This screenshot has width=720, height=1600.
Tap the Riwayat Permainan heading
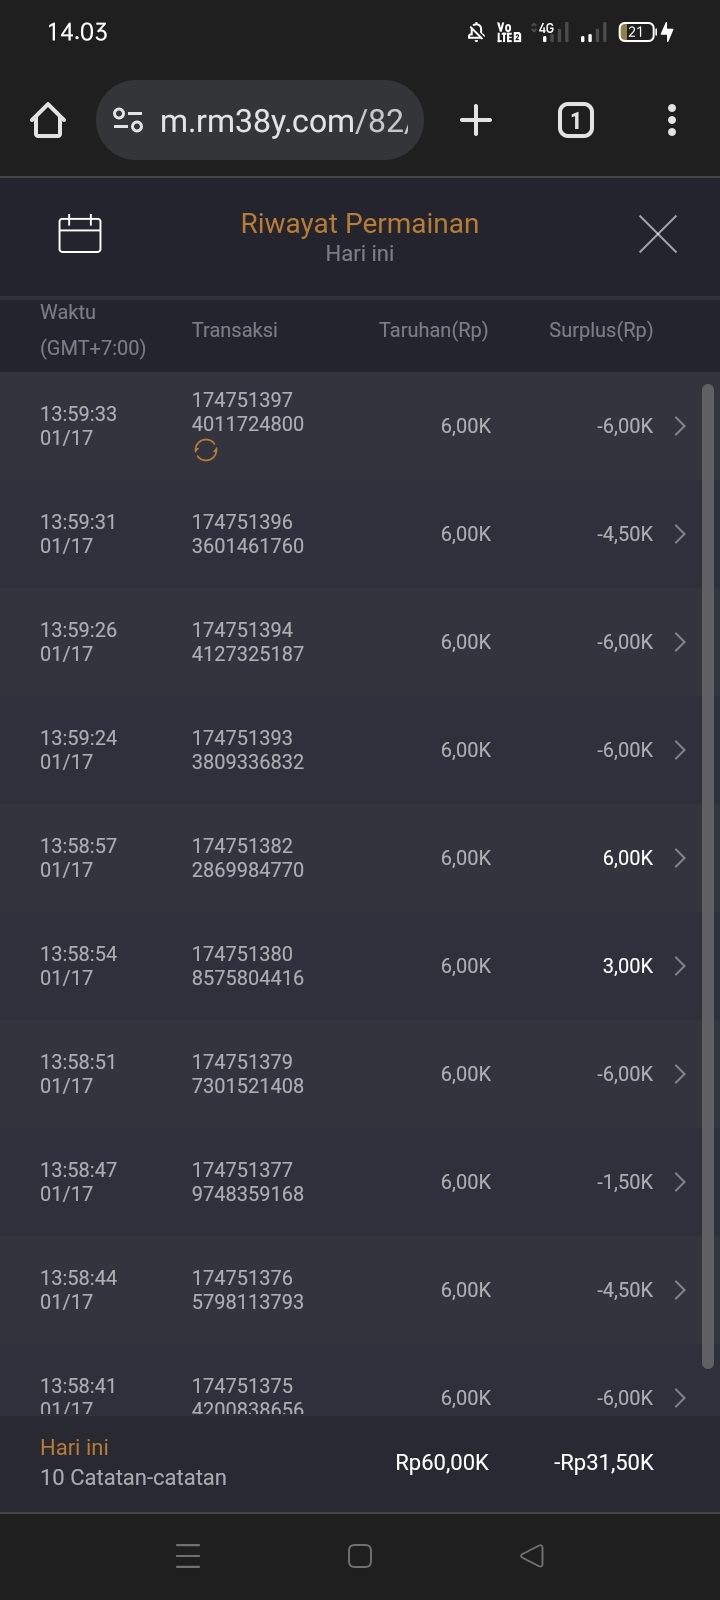(x=360, y=223)
